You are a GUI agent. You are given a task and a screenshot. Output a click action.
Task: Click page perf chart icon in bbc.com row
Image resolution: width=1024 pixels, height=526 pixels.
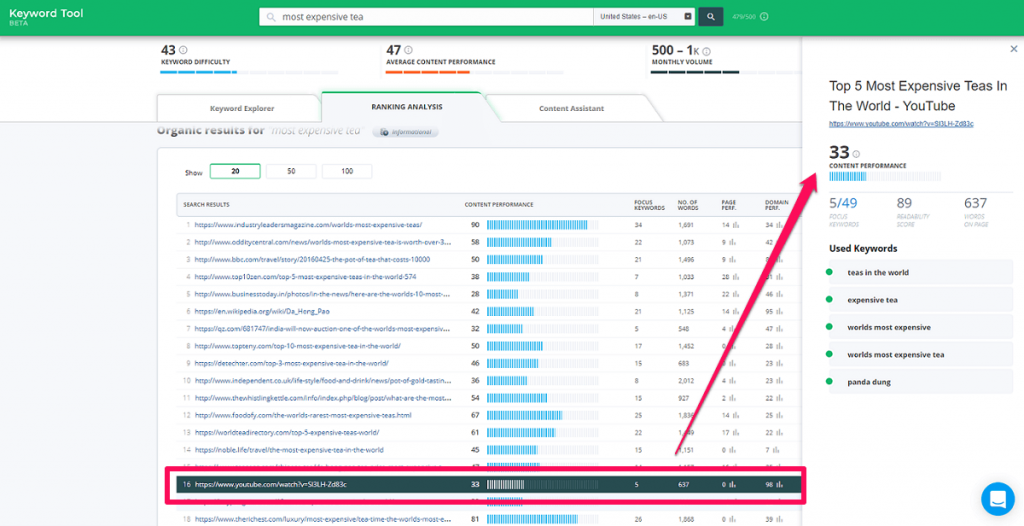(735, 259)
